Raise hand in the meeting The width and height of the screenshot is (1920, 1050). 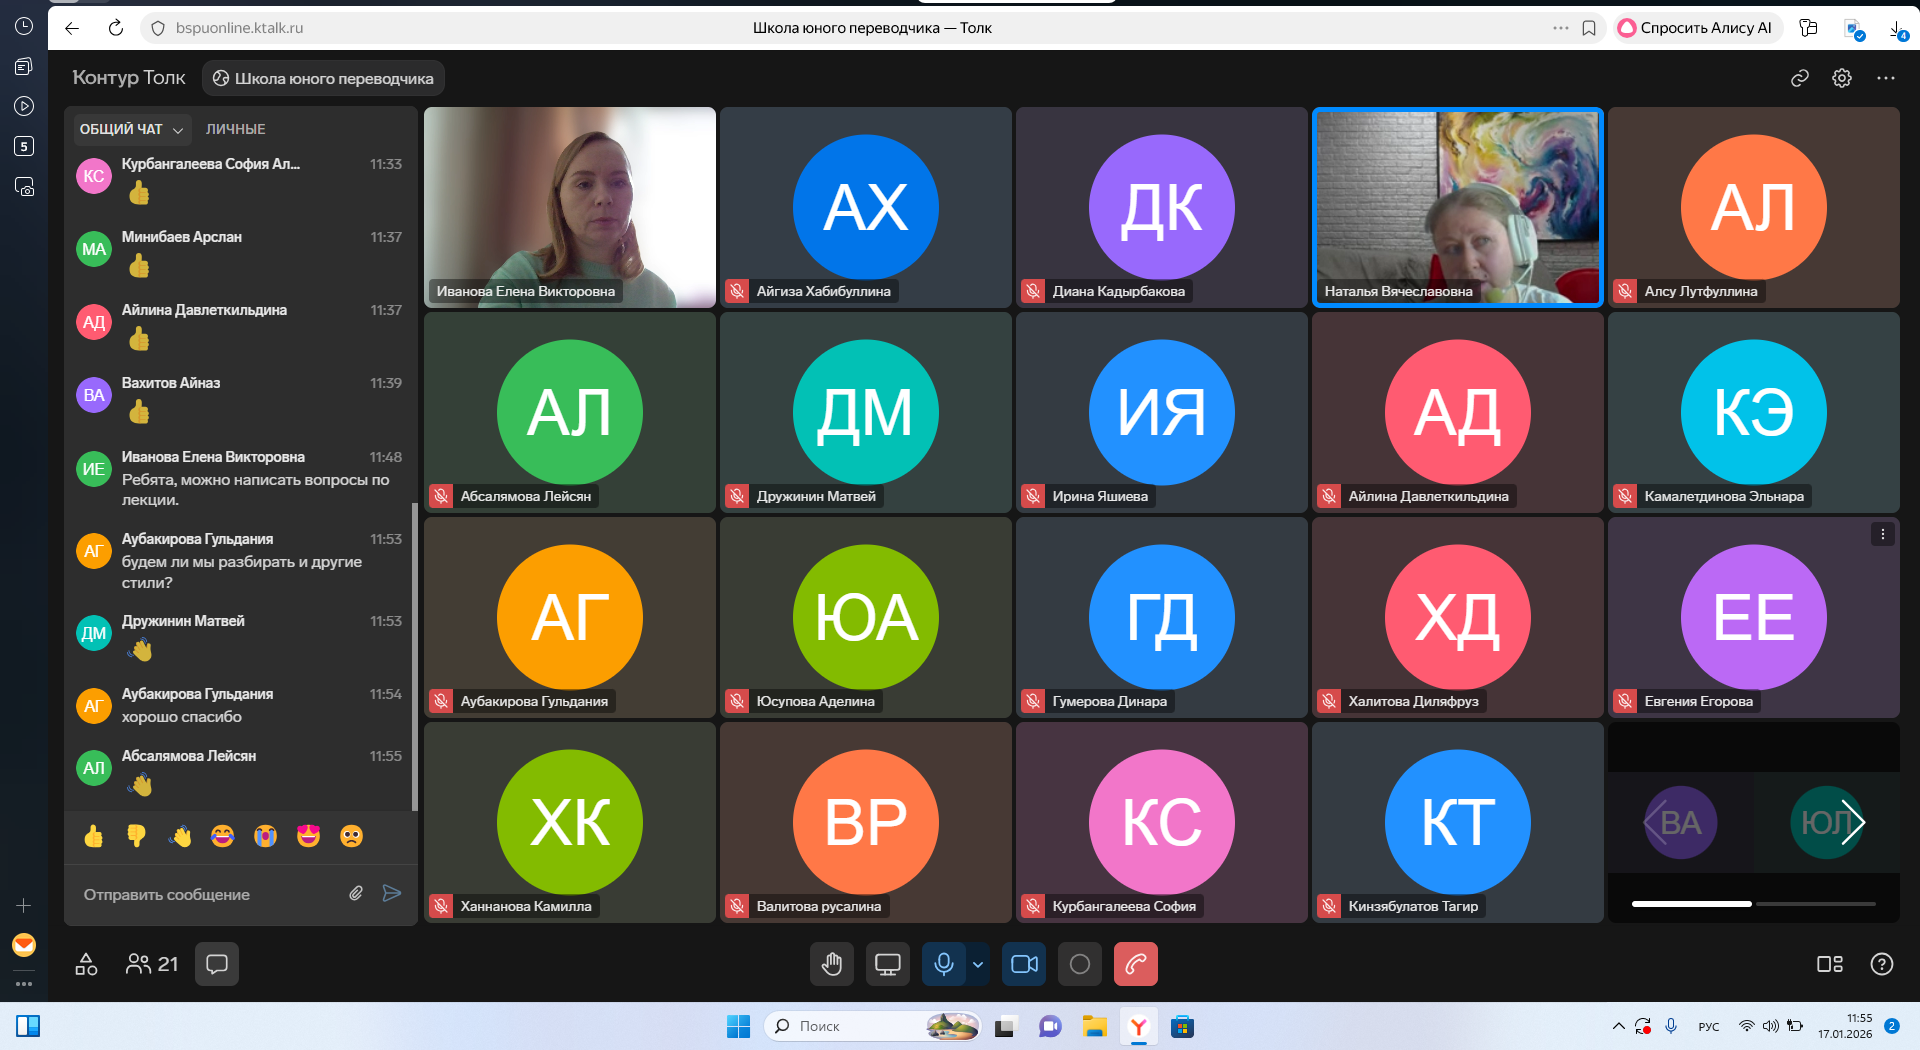(x=832, y=964)
